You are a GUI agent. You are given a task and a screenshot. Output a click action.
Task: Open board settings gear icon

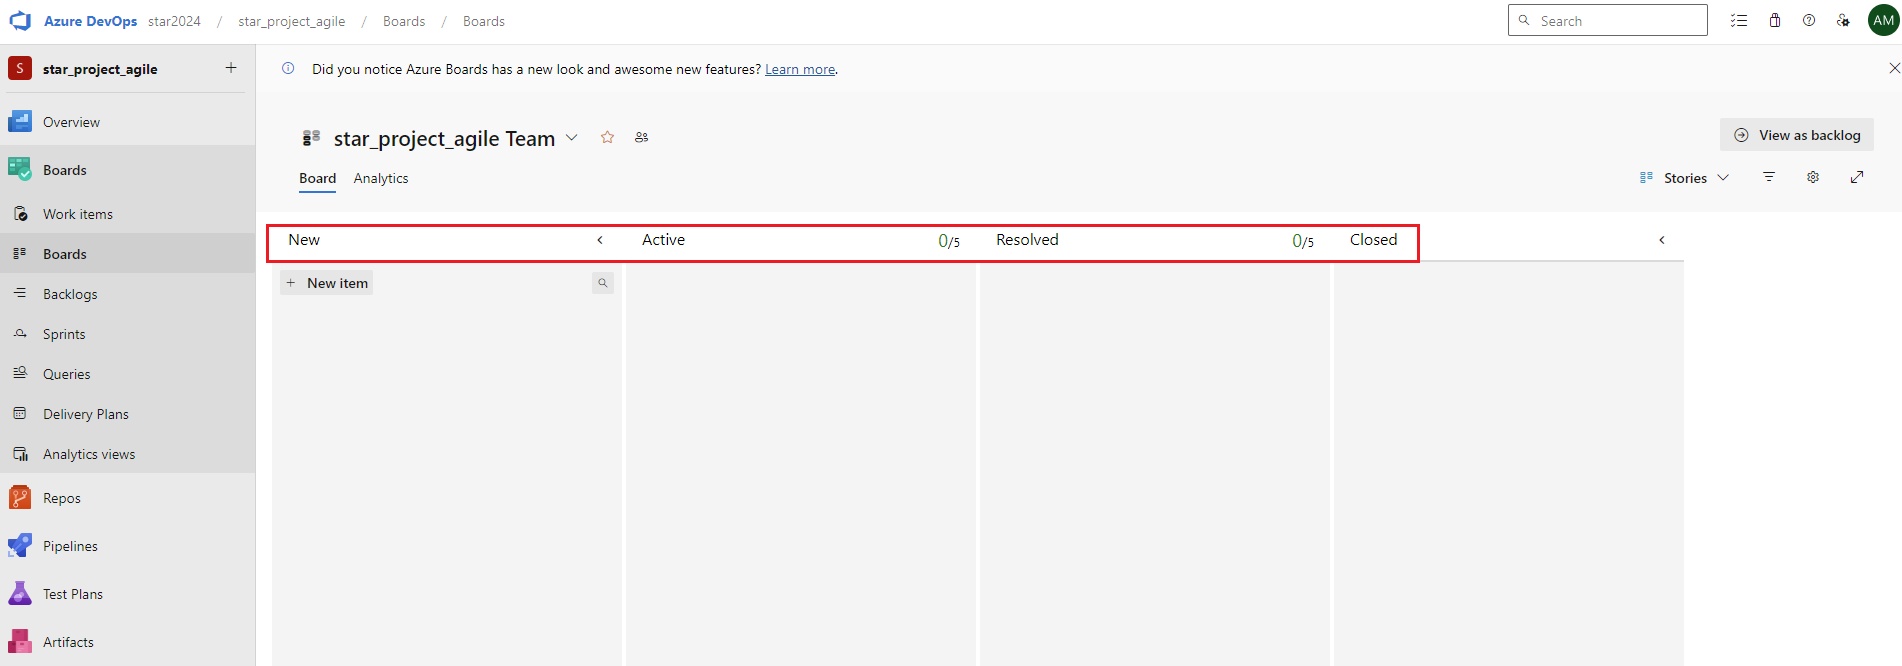click(x=1813, y=177)
